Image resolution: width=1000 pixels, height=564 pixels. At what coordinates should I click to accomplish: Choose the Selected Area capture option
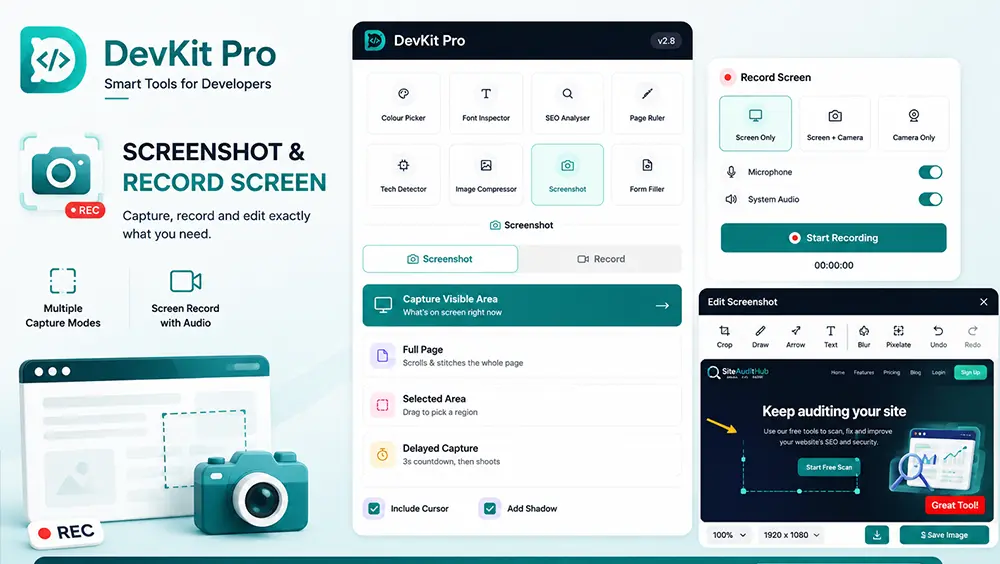coord(522,404)
